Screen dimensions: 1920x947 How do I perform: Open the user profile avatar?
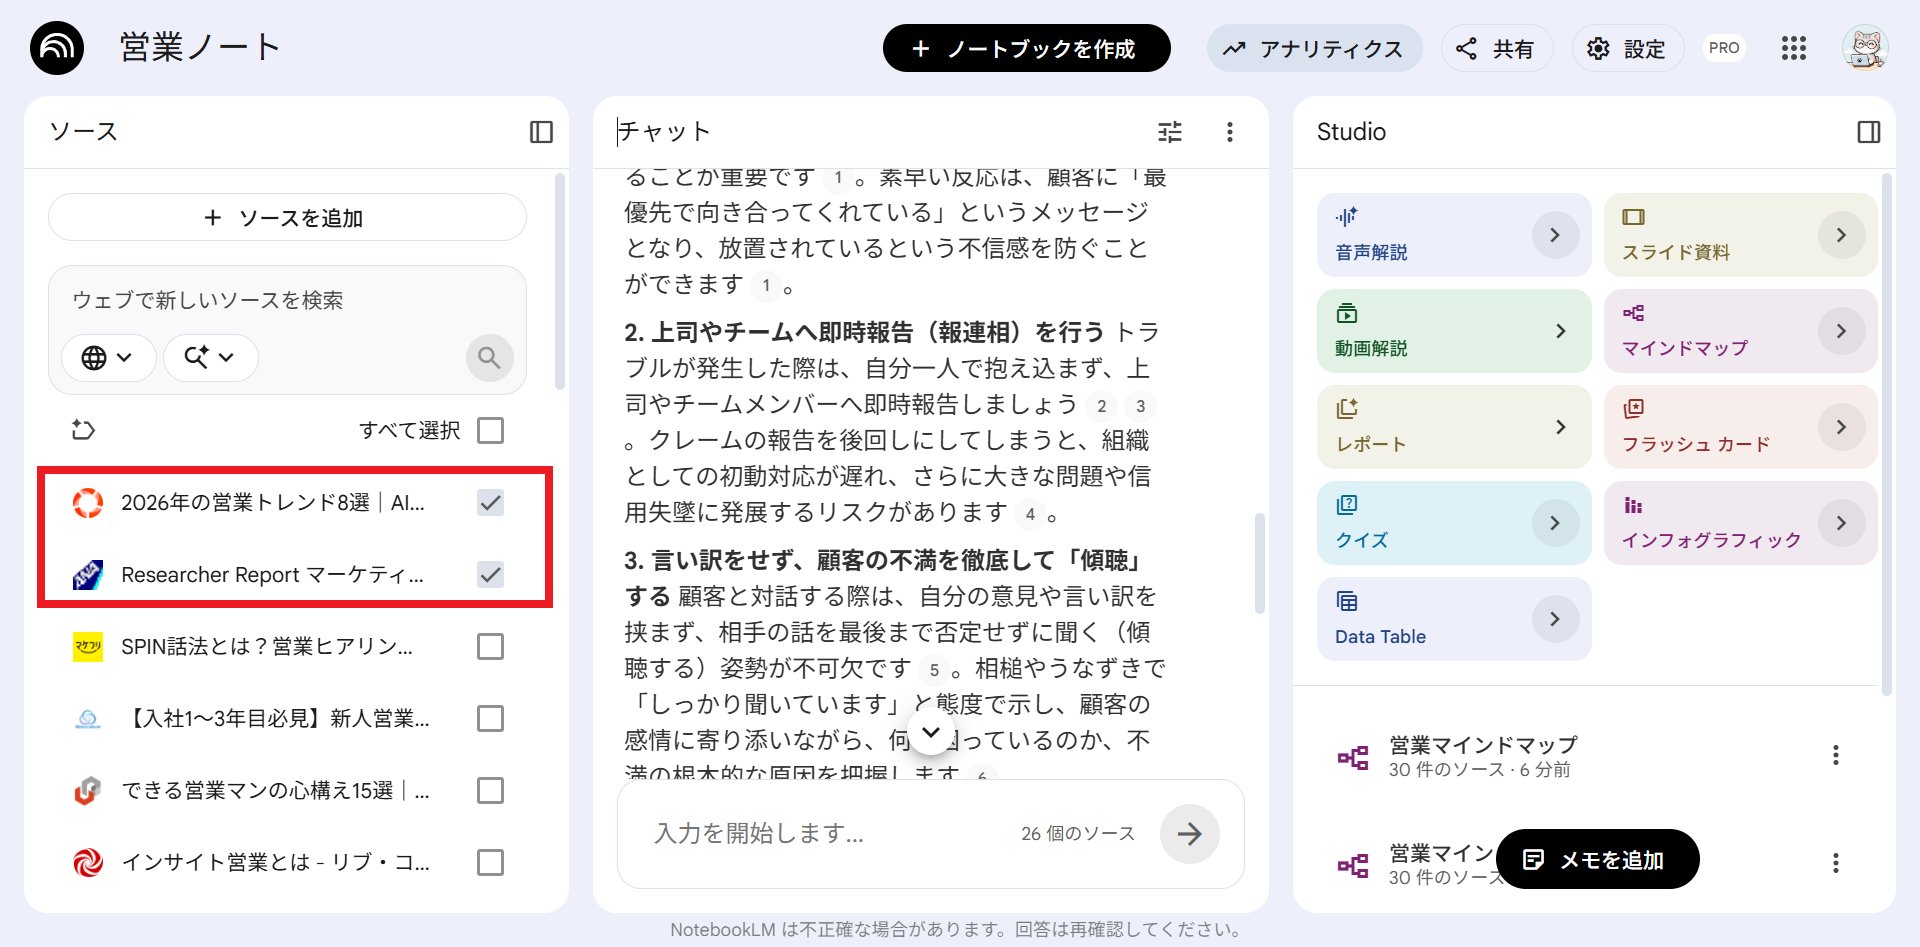click(x=1865, y=48)
